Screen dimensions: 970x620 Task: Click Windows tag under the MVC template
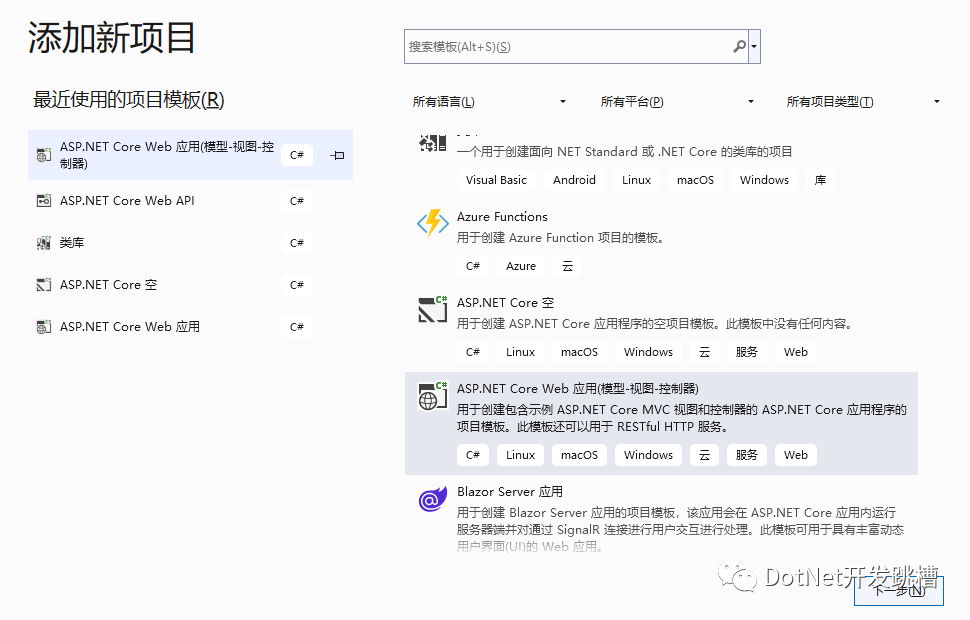click(x=648, y=455)
